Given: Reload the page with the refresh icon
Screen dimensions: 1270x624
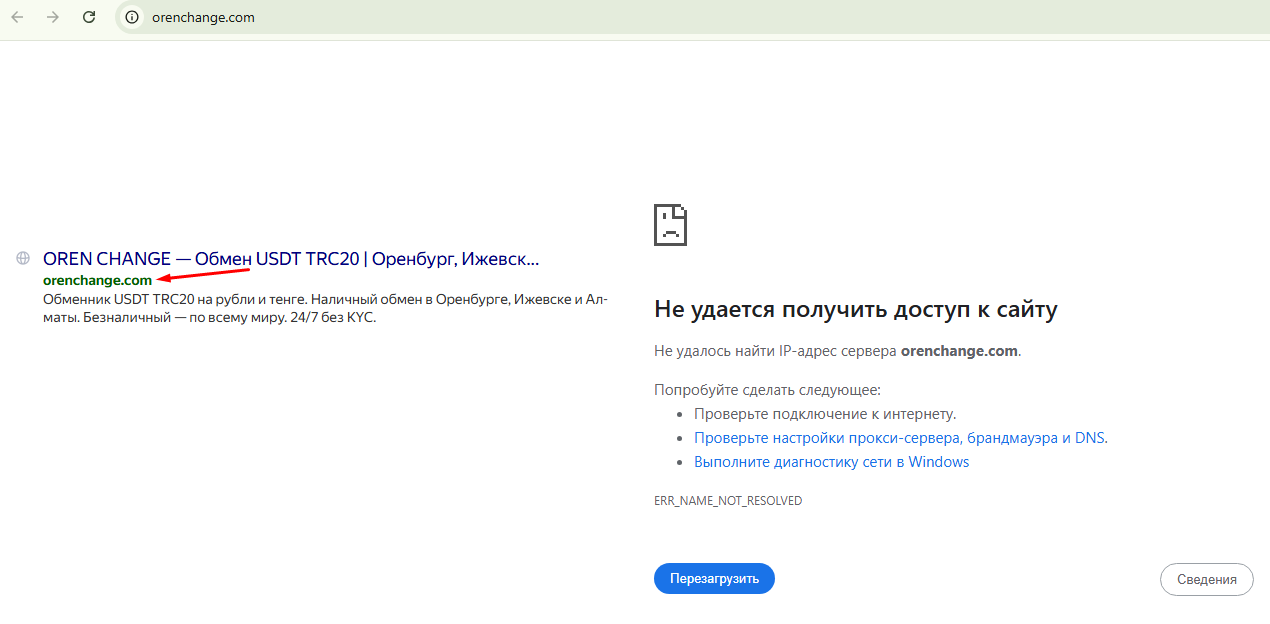Looking at the screenshot, I should (x=89, y=17).
